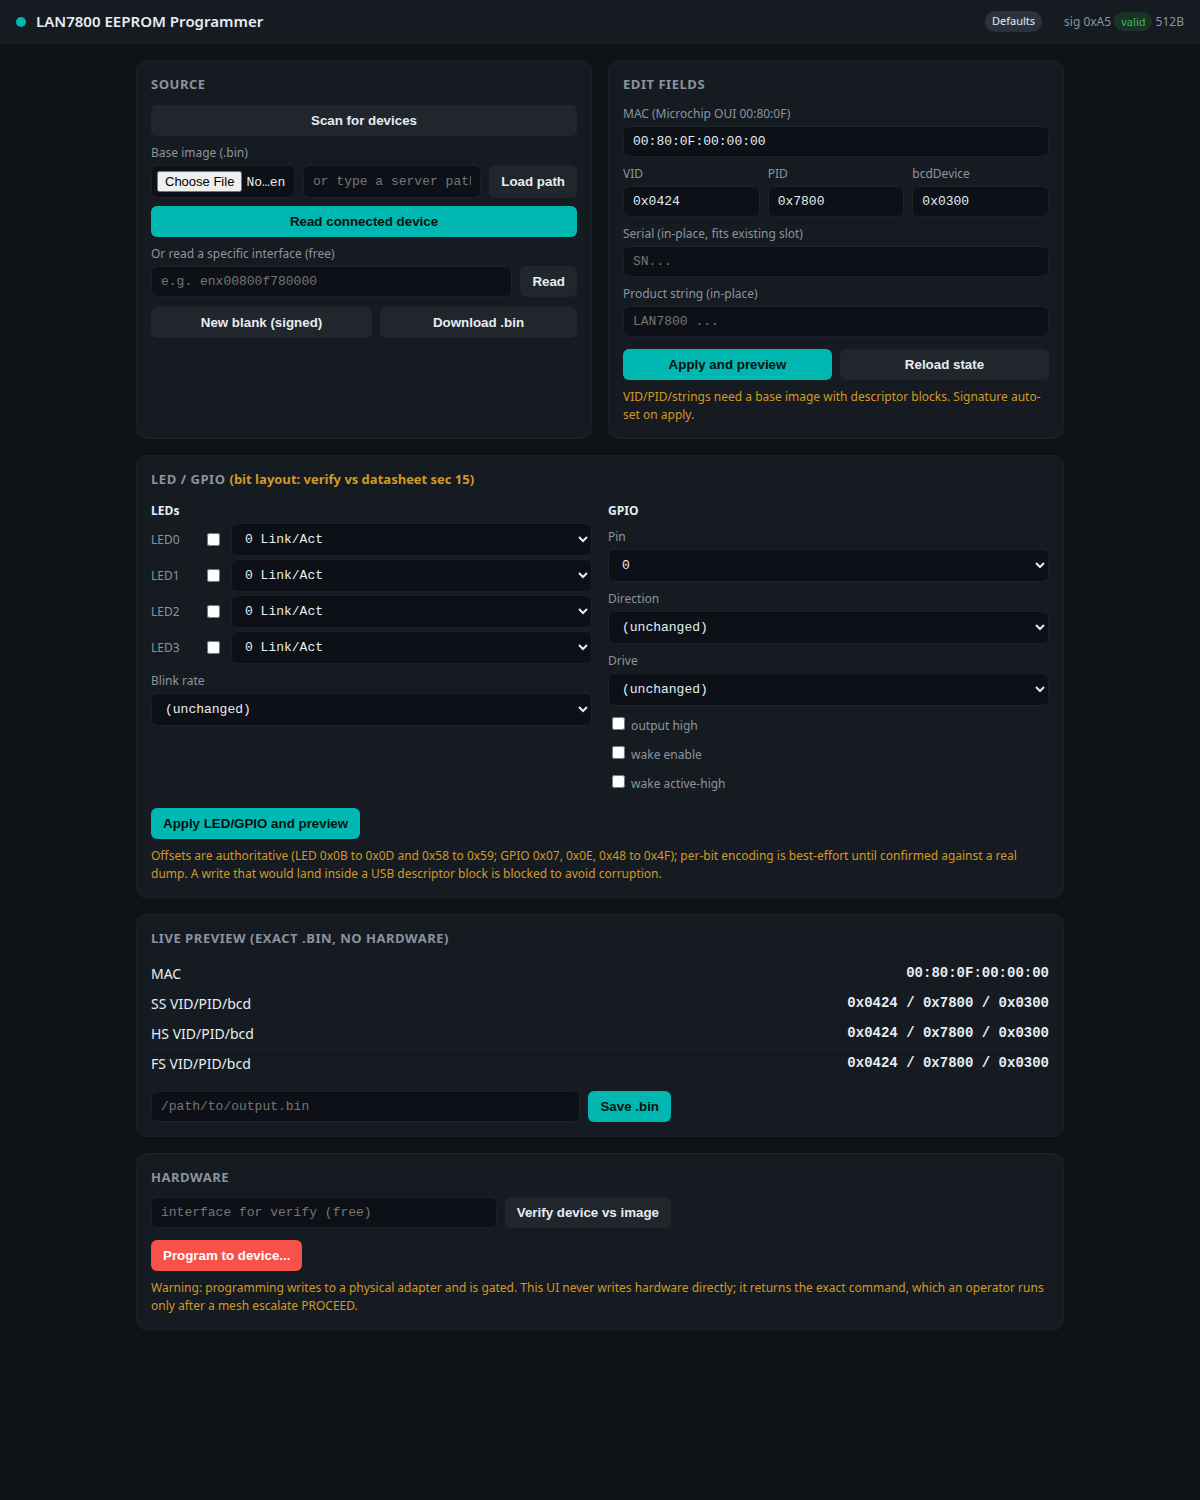Screen dimensions: 1200x1500
Task: Check the wake active-high checkbox
Action: (x=618, y=782)
